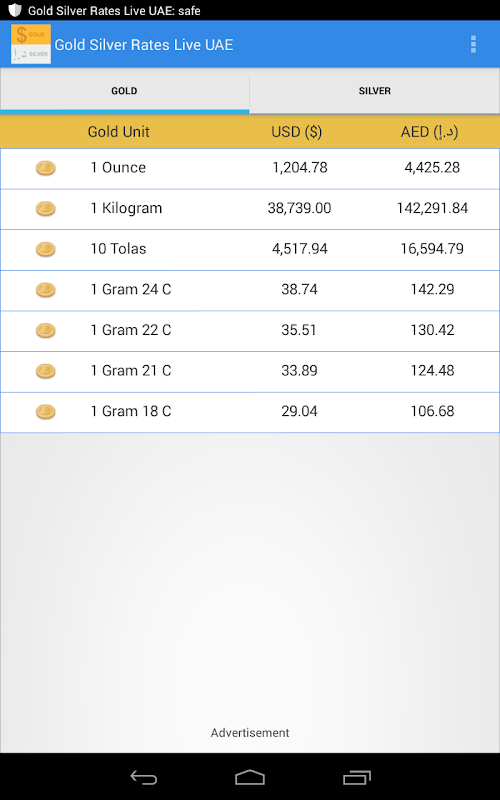Click the gold coin icon beside 10 Tolas
Image resolution: width=500 pixels, height=800 pixels.
45,249
